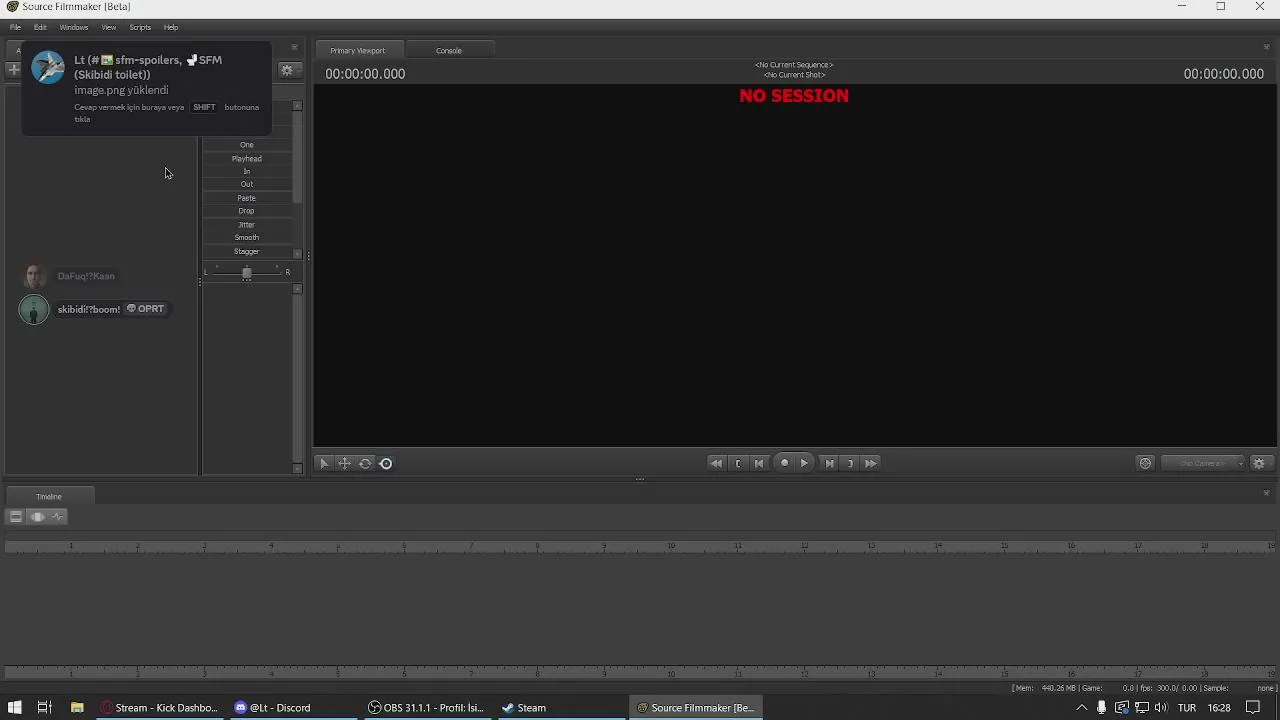This screenshot has width=1280, height=720.
Task: Click the Playhead preset button
Action: [x=247, y=158]
